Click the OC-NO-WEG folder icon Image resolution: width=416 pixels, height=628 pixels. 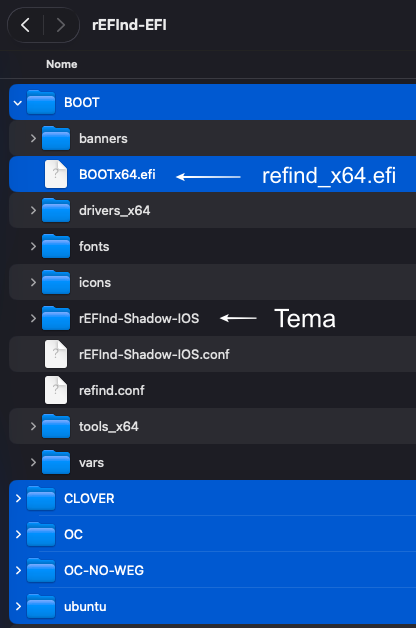click(41, 570)
